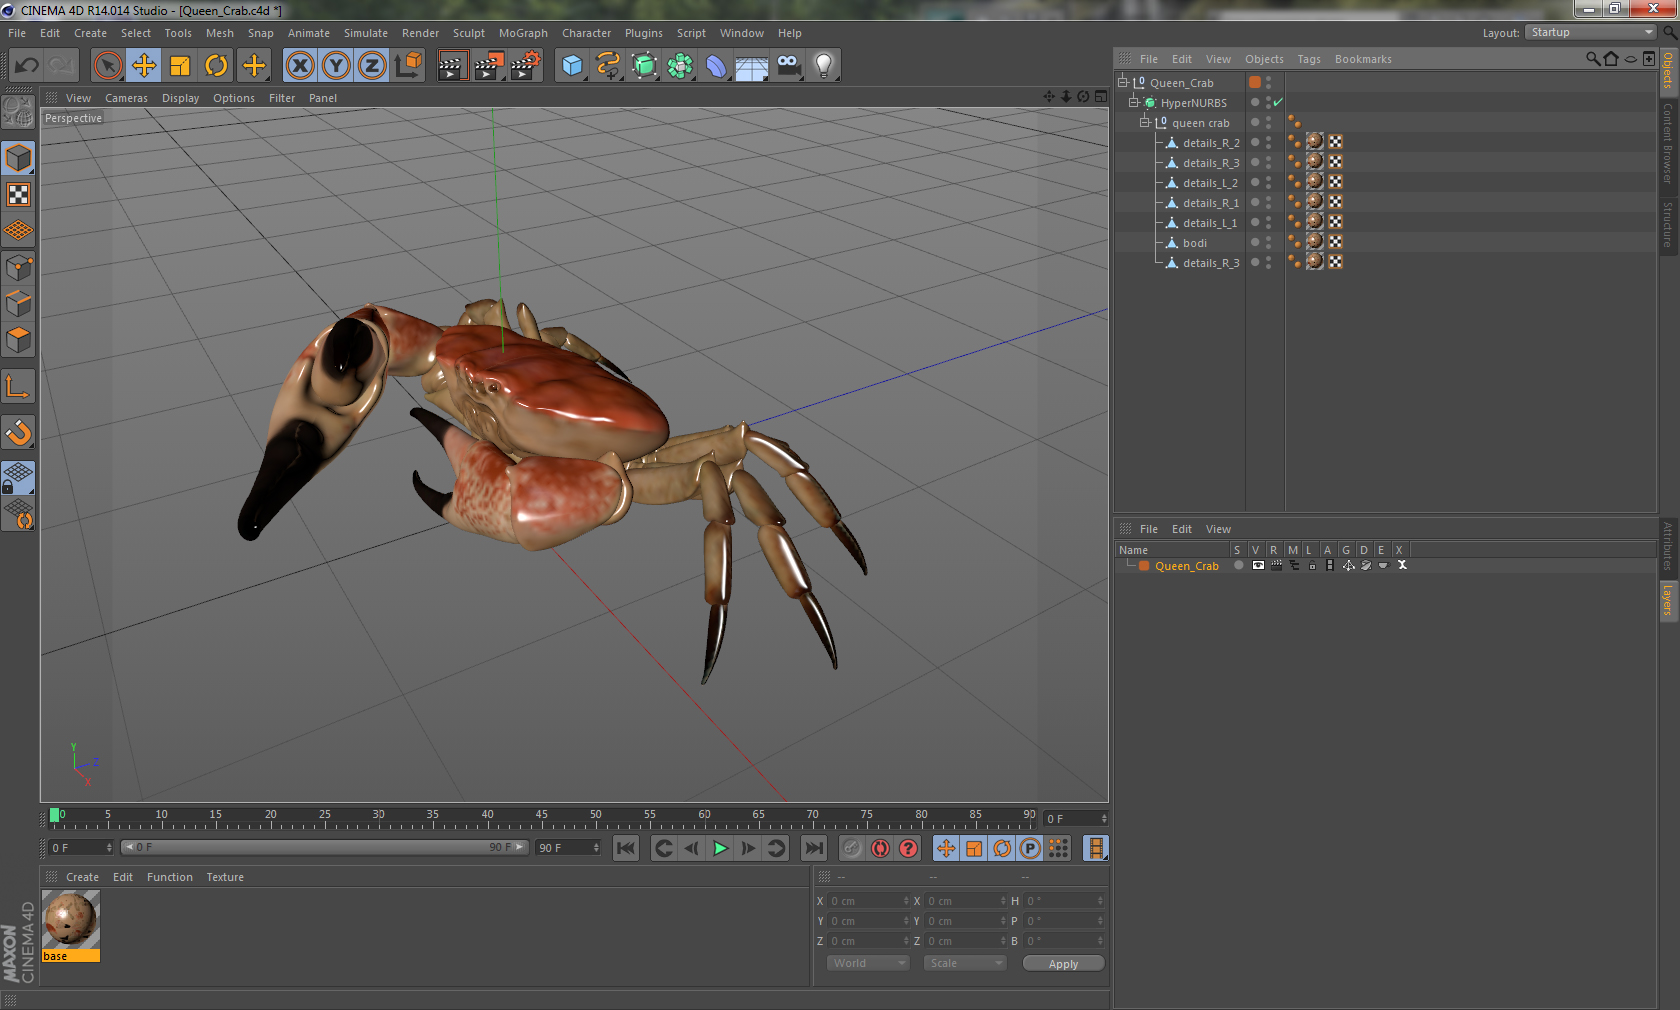1680x1010 pixels.
Task: Select Points mode in left sidebar
Action: 18,268
